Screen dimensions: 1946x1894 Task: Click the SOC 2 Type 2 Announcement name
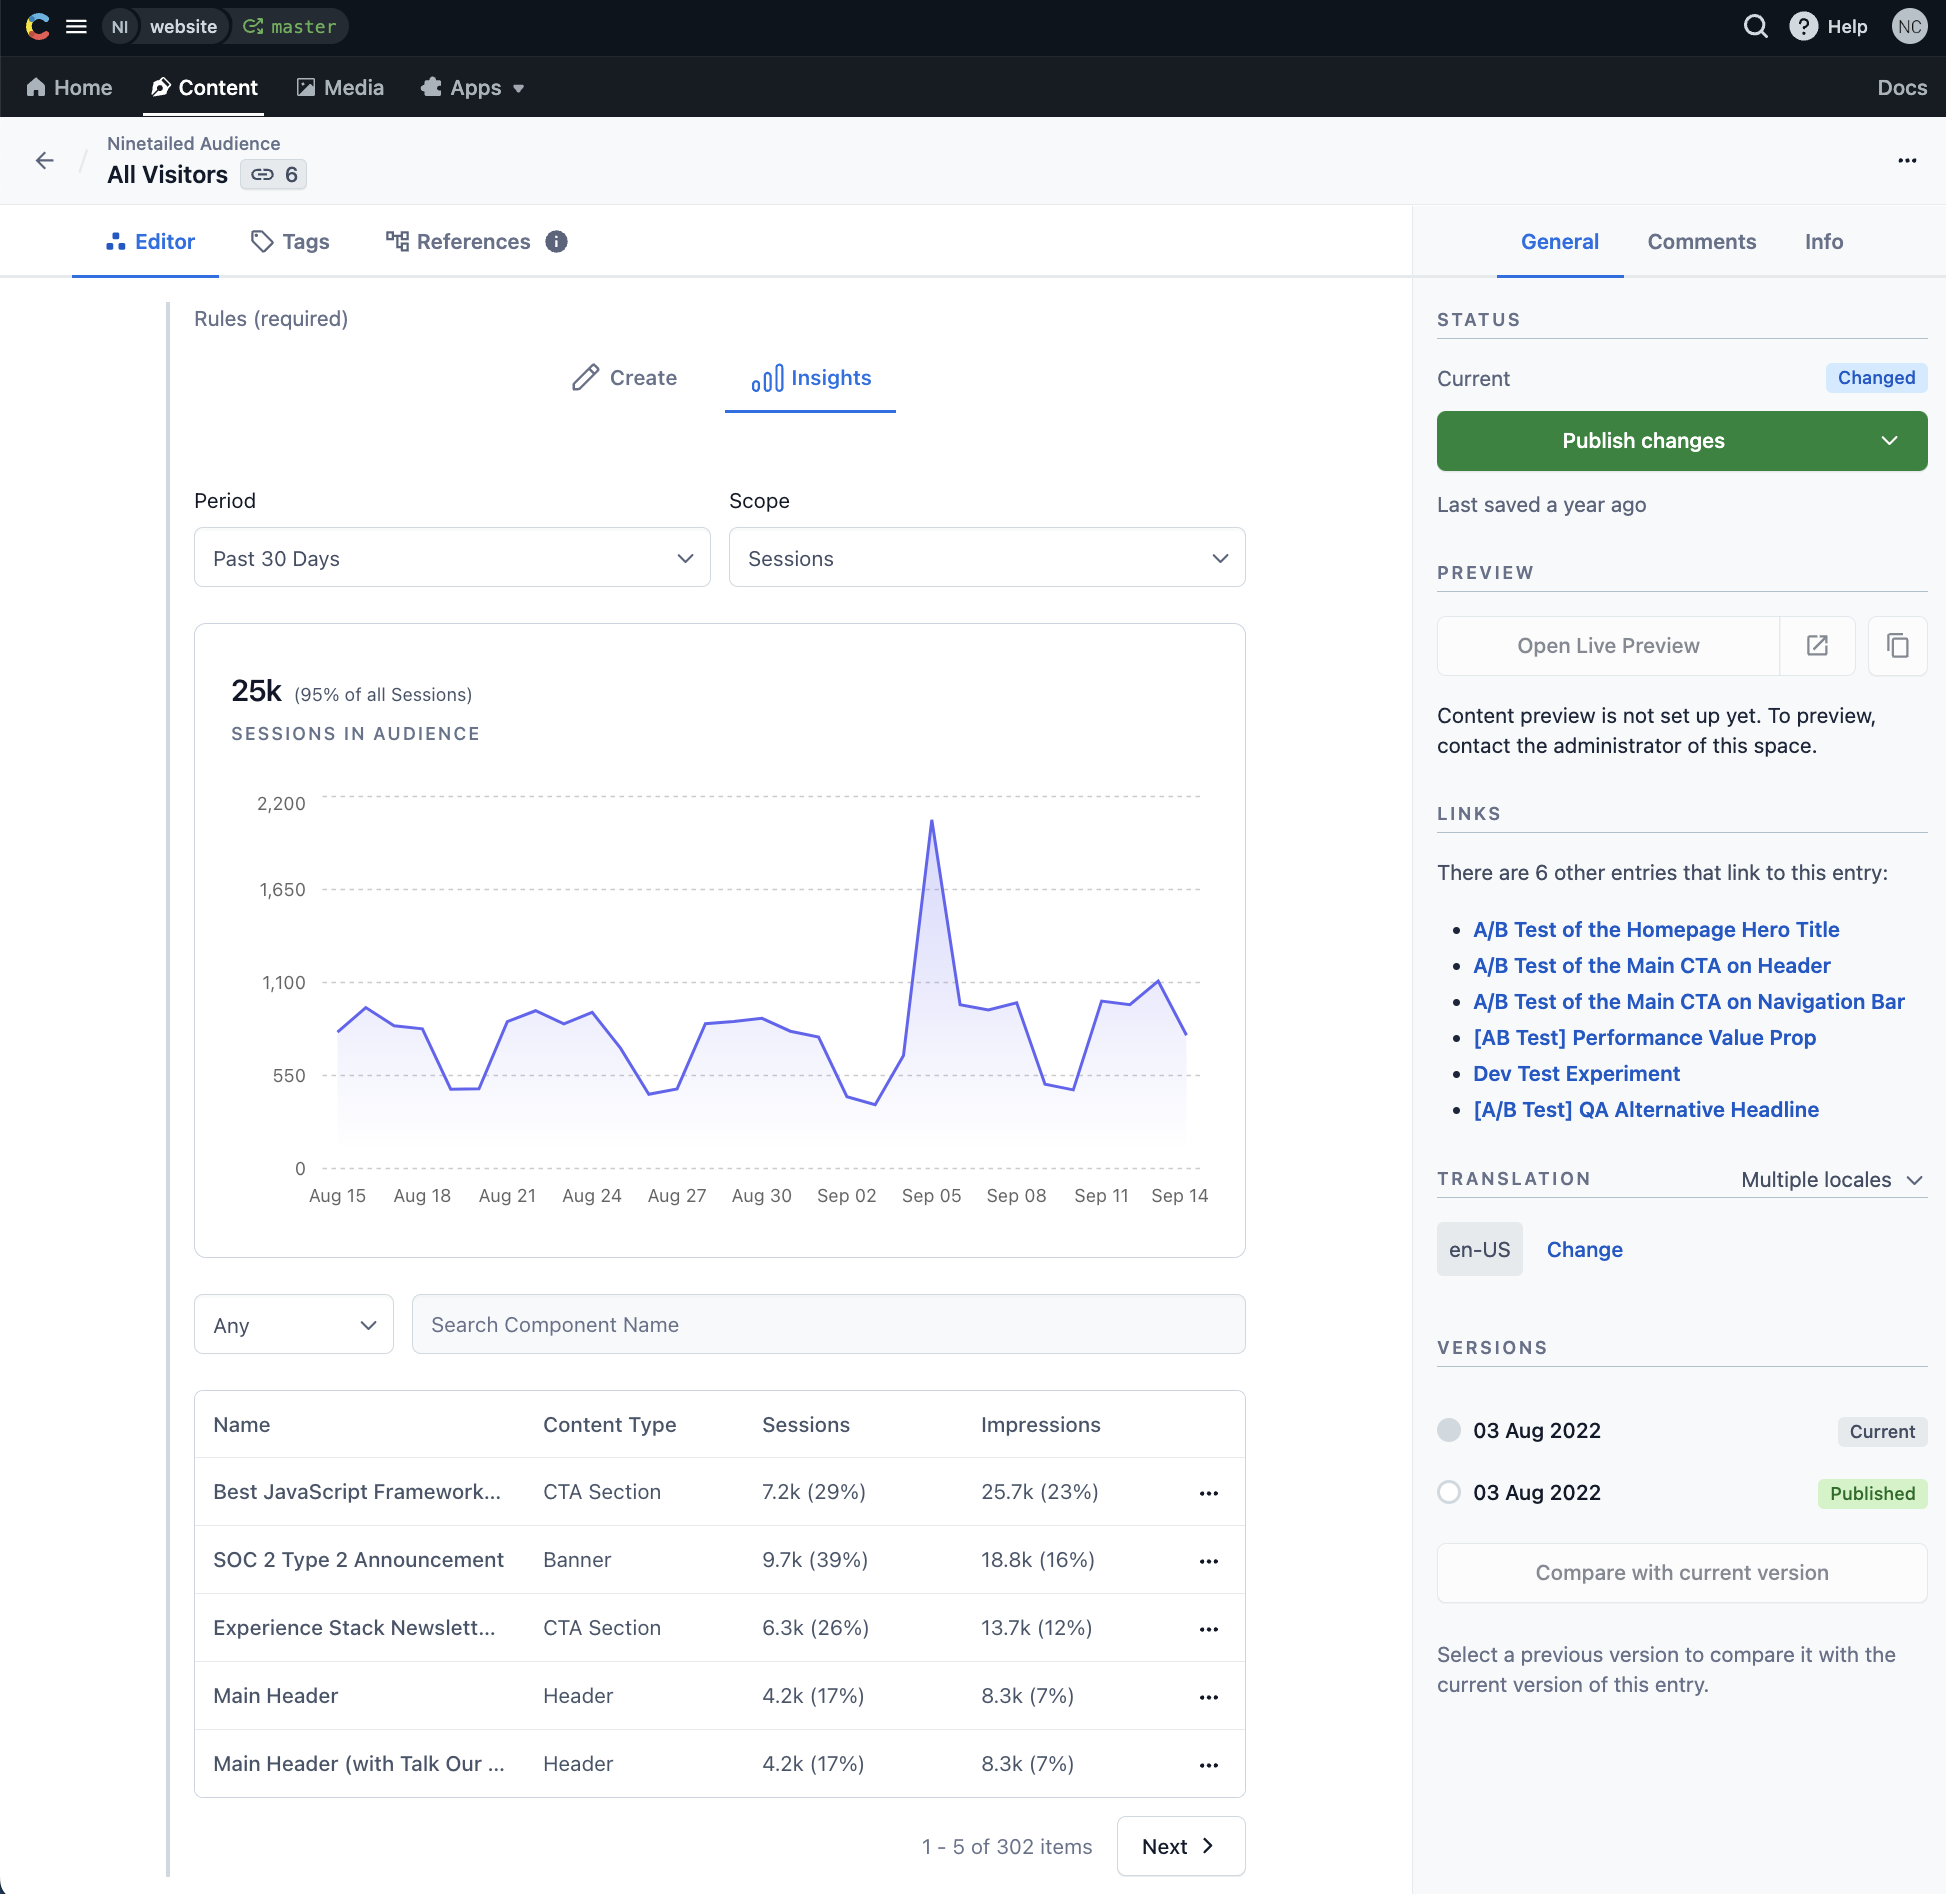point(358,1560)
